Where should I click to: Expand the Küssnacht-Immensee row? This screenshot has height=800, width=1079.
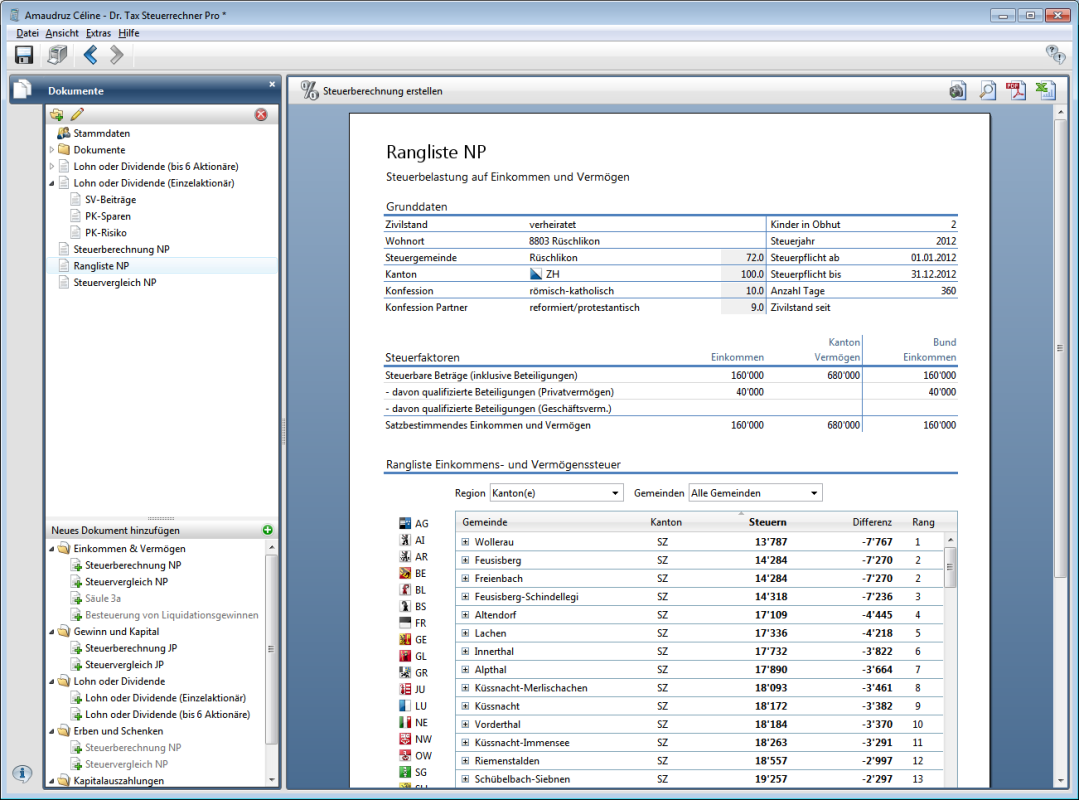coord(465,743)
